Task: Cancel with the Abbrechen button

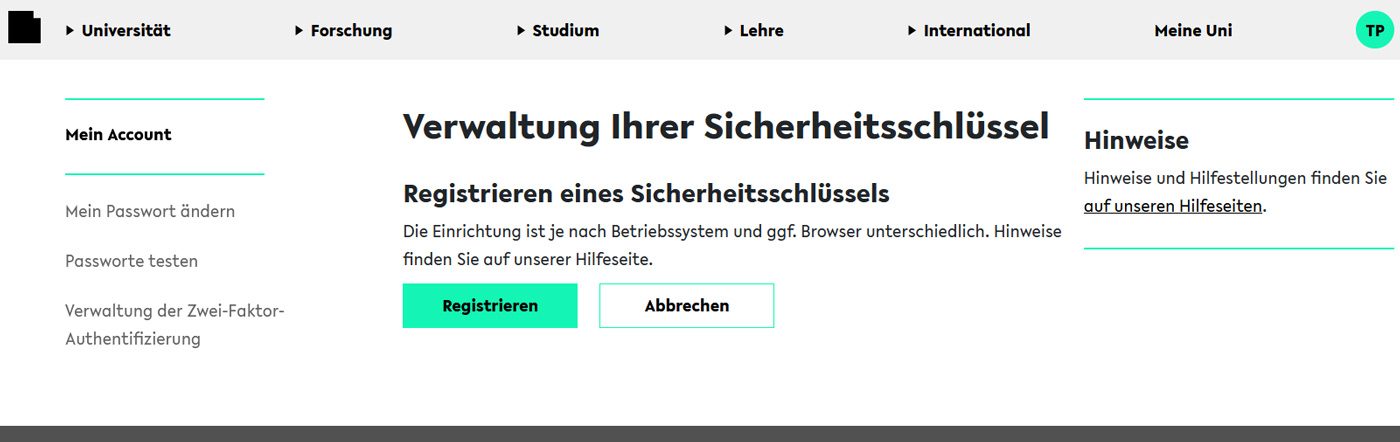Action: pos(687,306)
